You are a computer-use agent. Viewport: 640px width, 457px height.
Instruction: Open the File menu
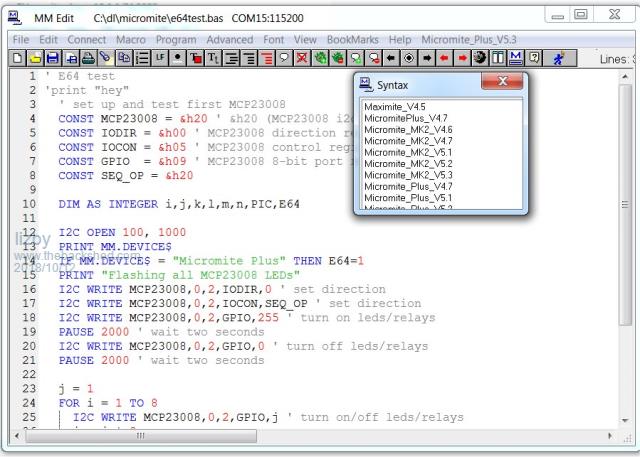click(x=20, y=39)
